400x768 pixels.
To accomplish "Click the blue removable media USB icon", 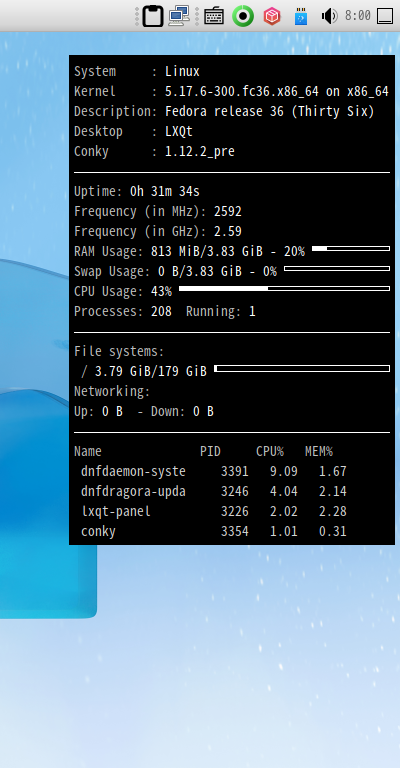I will tap(301, 16).
